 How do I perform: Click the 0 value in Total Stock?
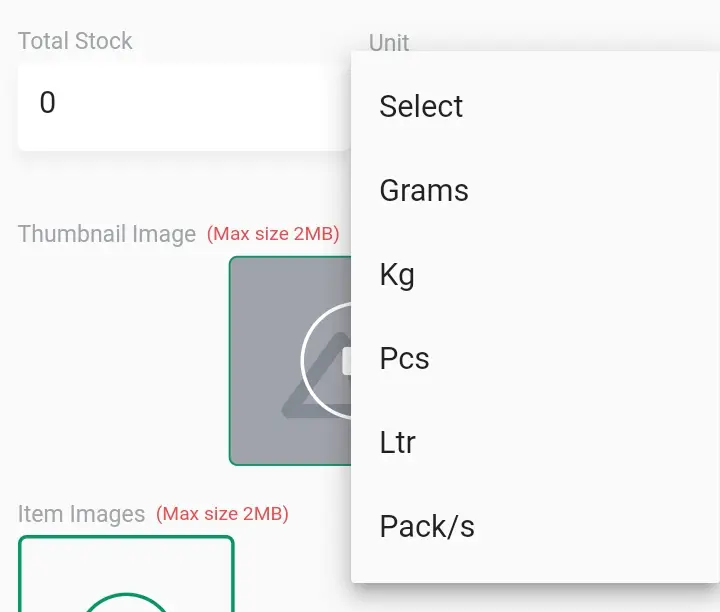pos(48,102)
